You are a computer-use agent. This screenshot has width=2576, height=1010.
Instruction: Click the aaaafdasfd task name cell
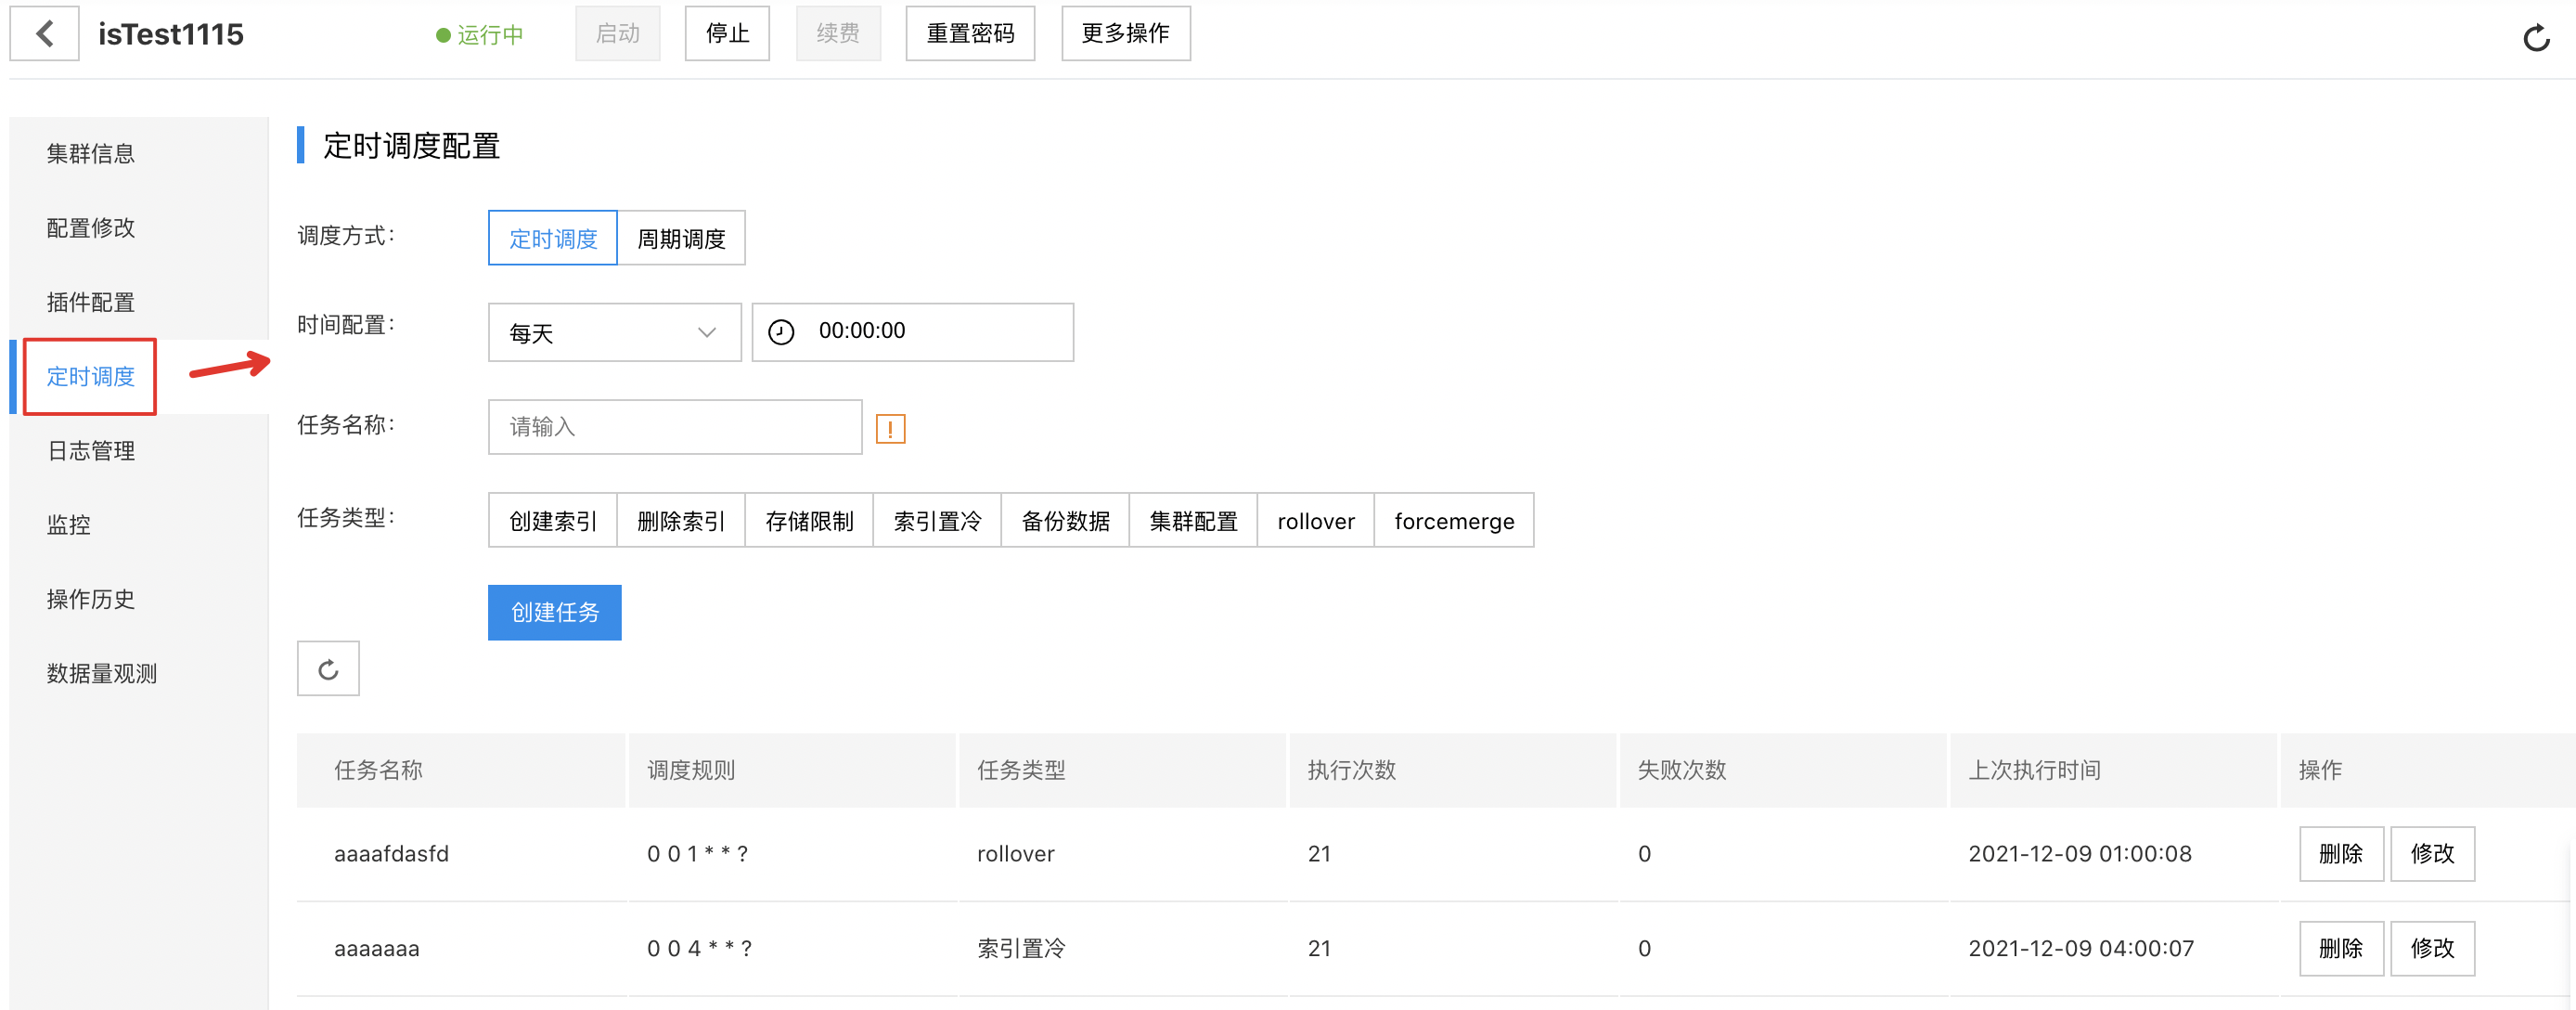click(x=391, y=854)
